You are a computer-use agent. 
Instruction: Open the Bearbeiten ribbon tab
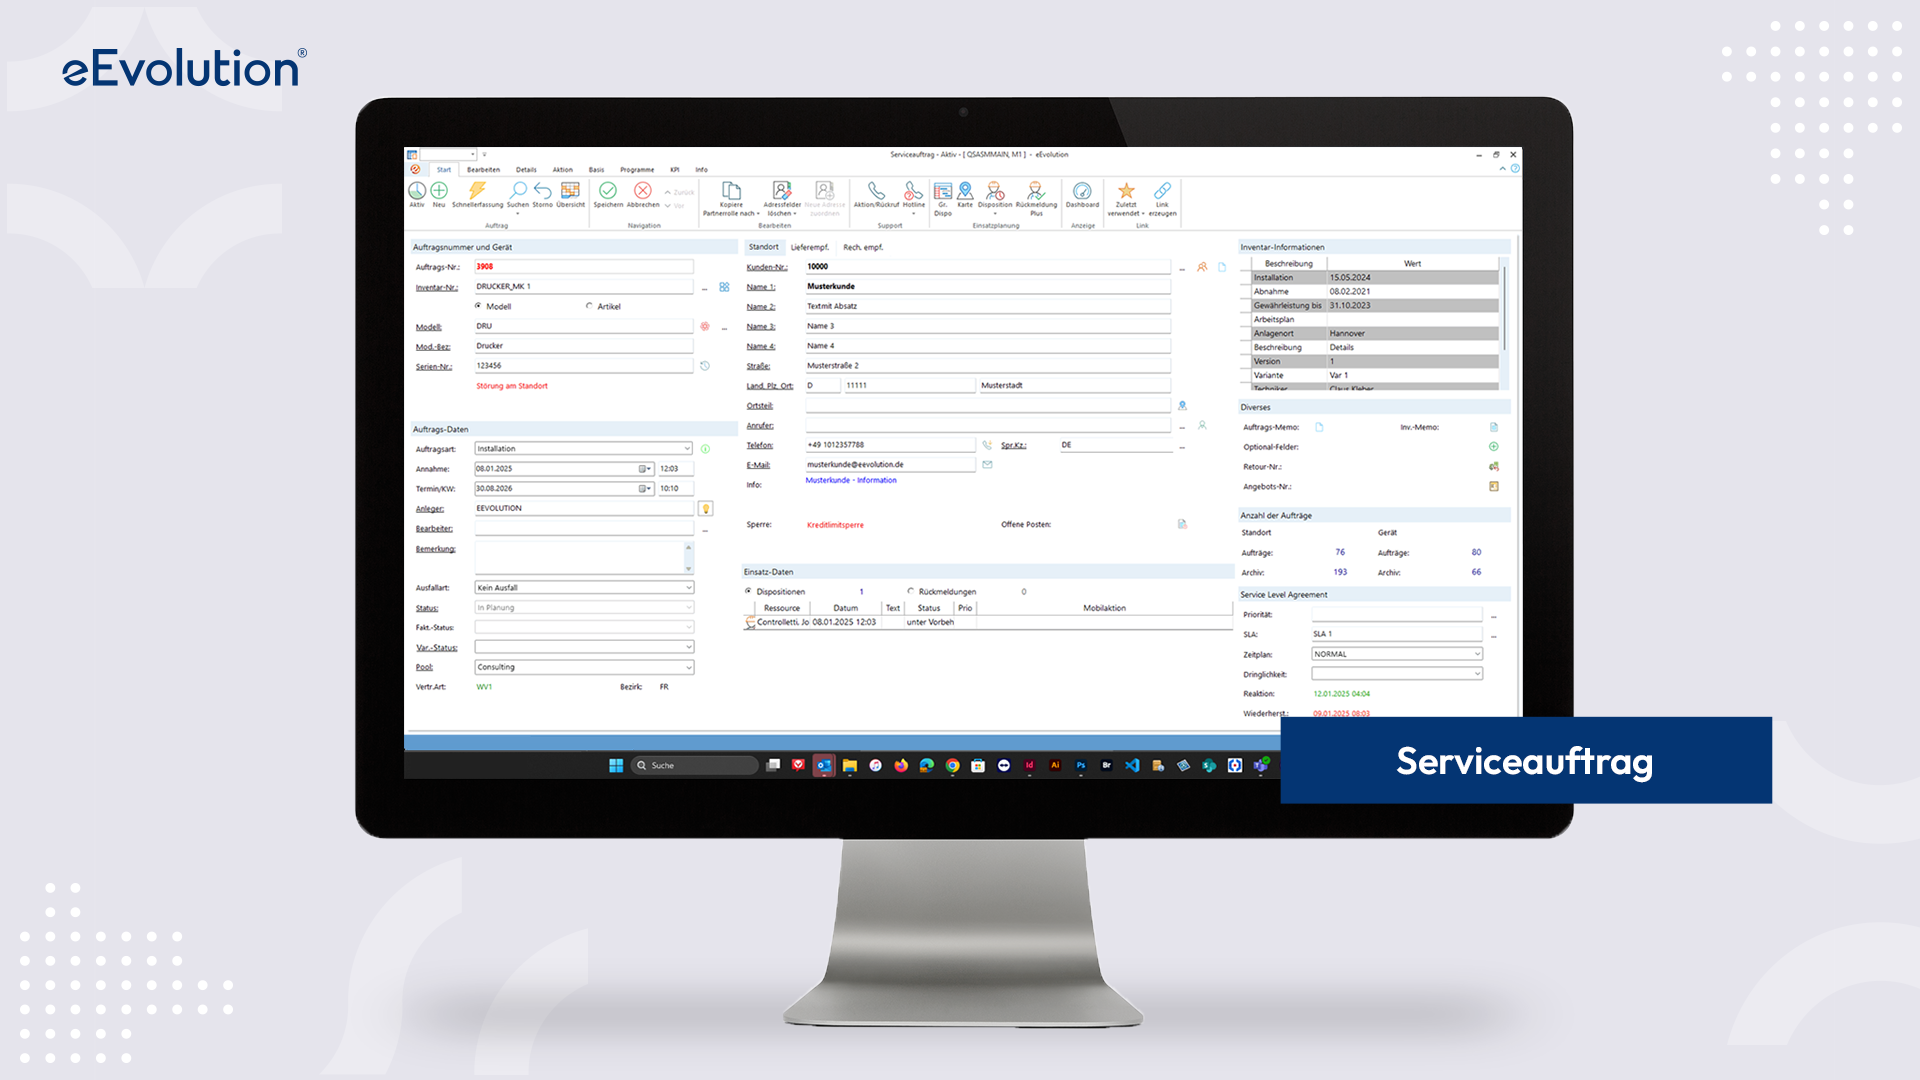483,170
